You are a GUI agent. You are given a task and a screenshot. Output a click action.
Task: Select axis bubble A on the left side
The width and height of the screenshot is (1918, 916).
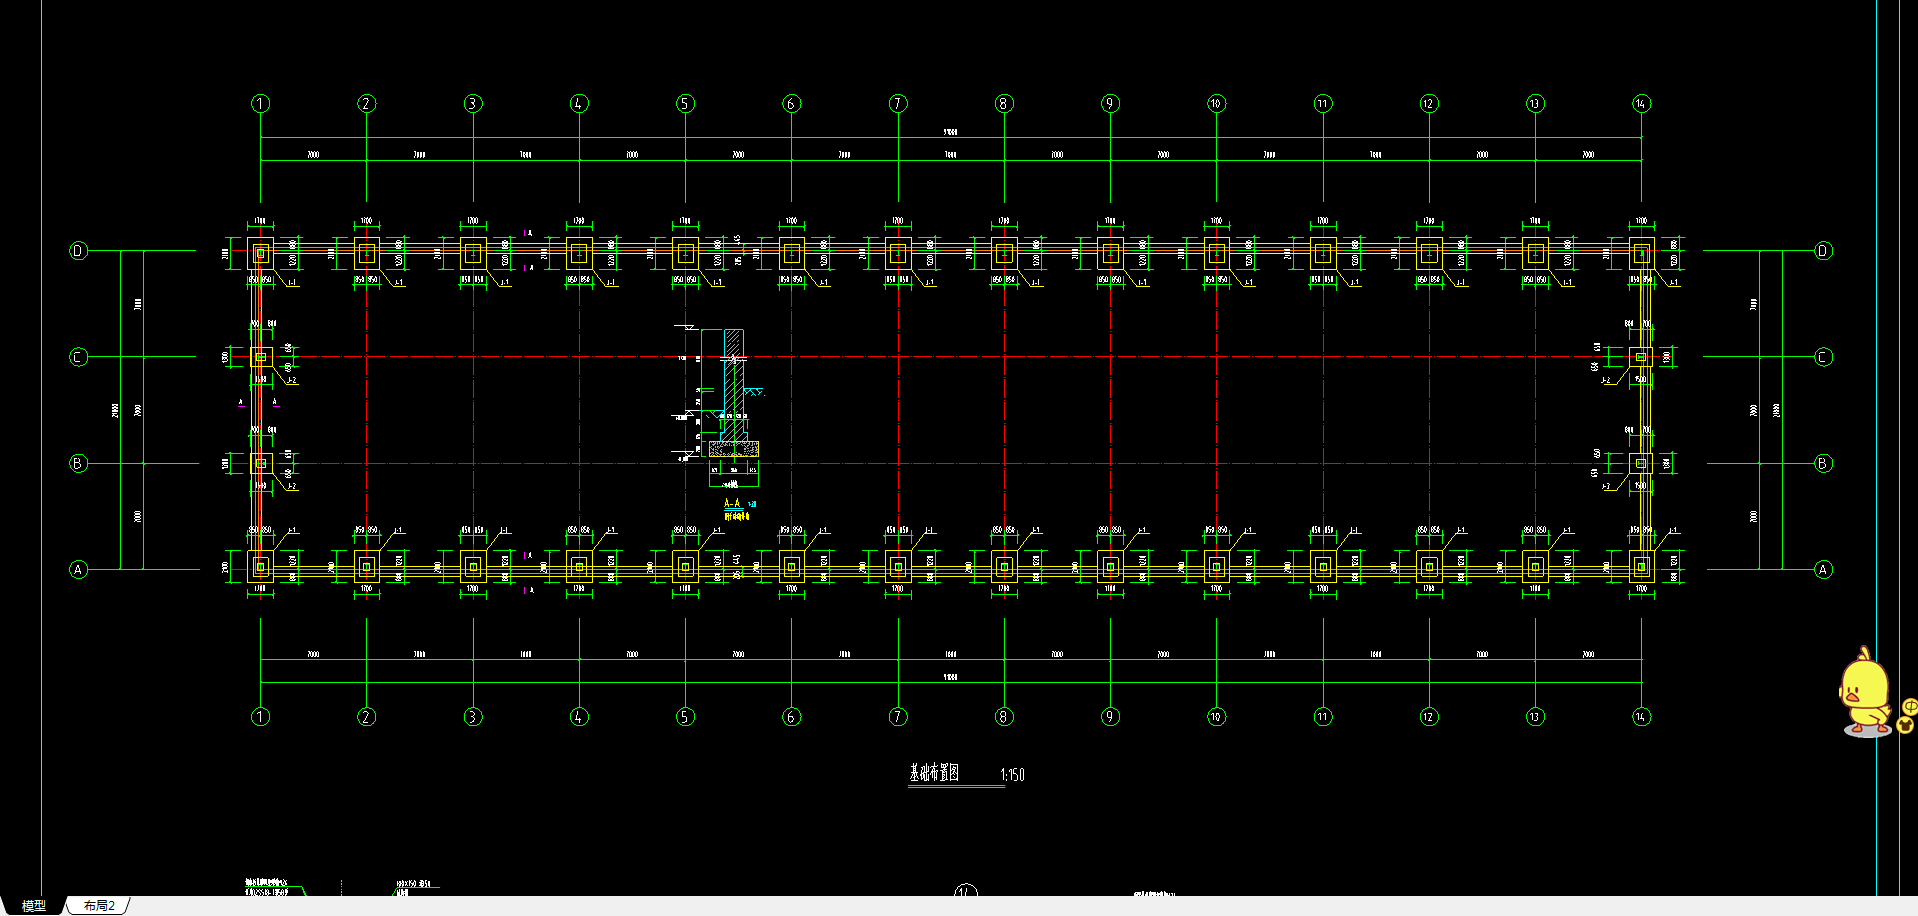[x=78, y=569]
